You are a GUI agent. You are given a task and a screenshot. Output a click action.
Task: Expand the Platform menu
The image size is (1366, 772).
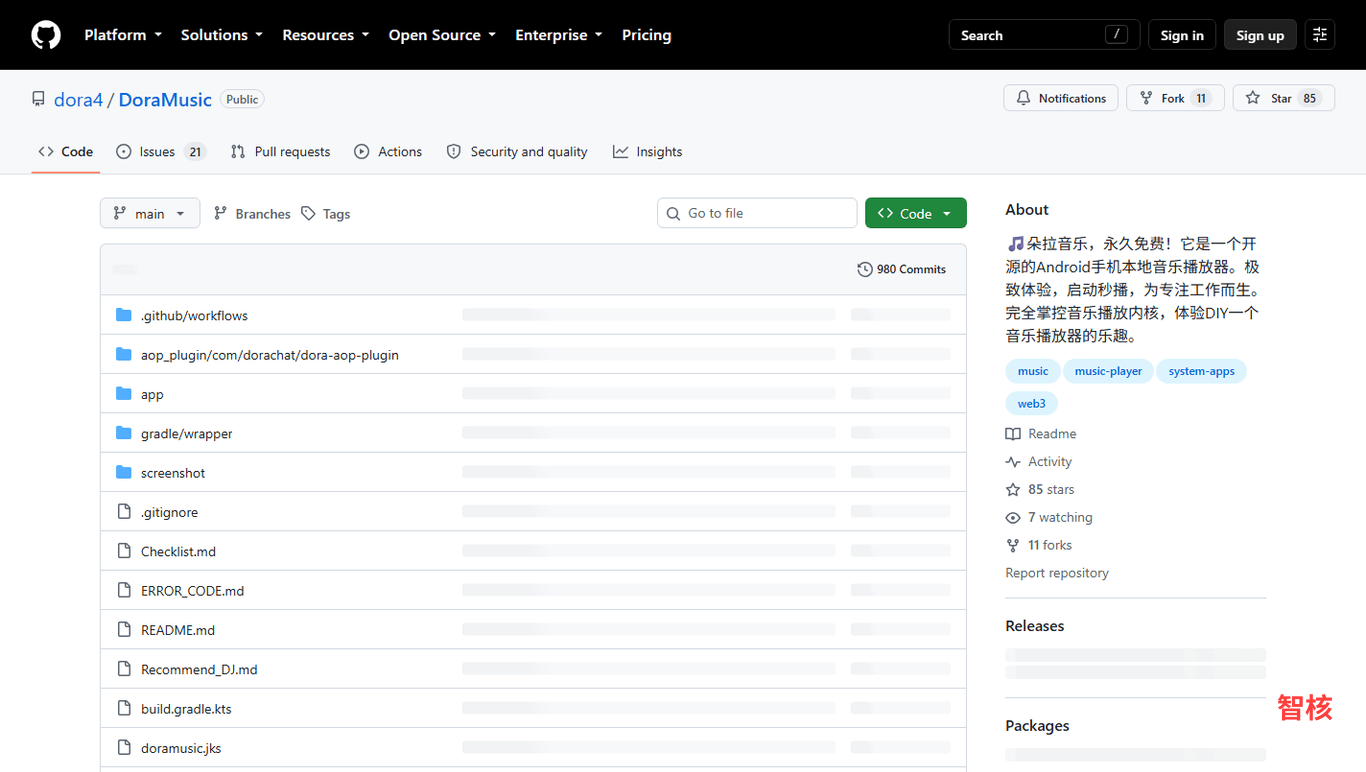click(123, 35)
